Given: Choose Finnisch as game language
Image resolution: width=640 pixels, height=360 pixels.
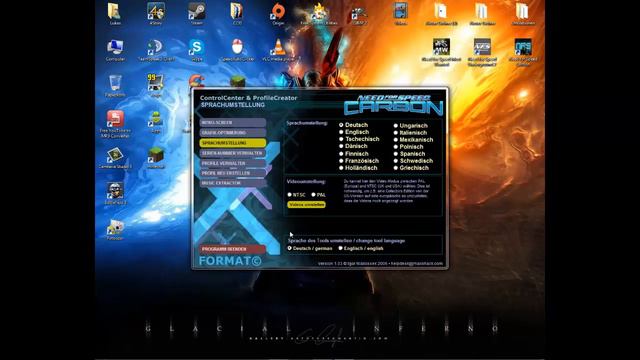Looking at the screenshot, I should (x=354, y=153).
